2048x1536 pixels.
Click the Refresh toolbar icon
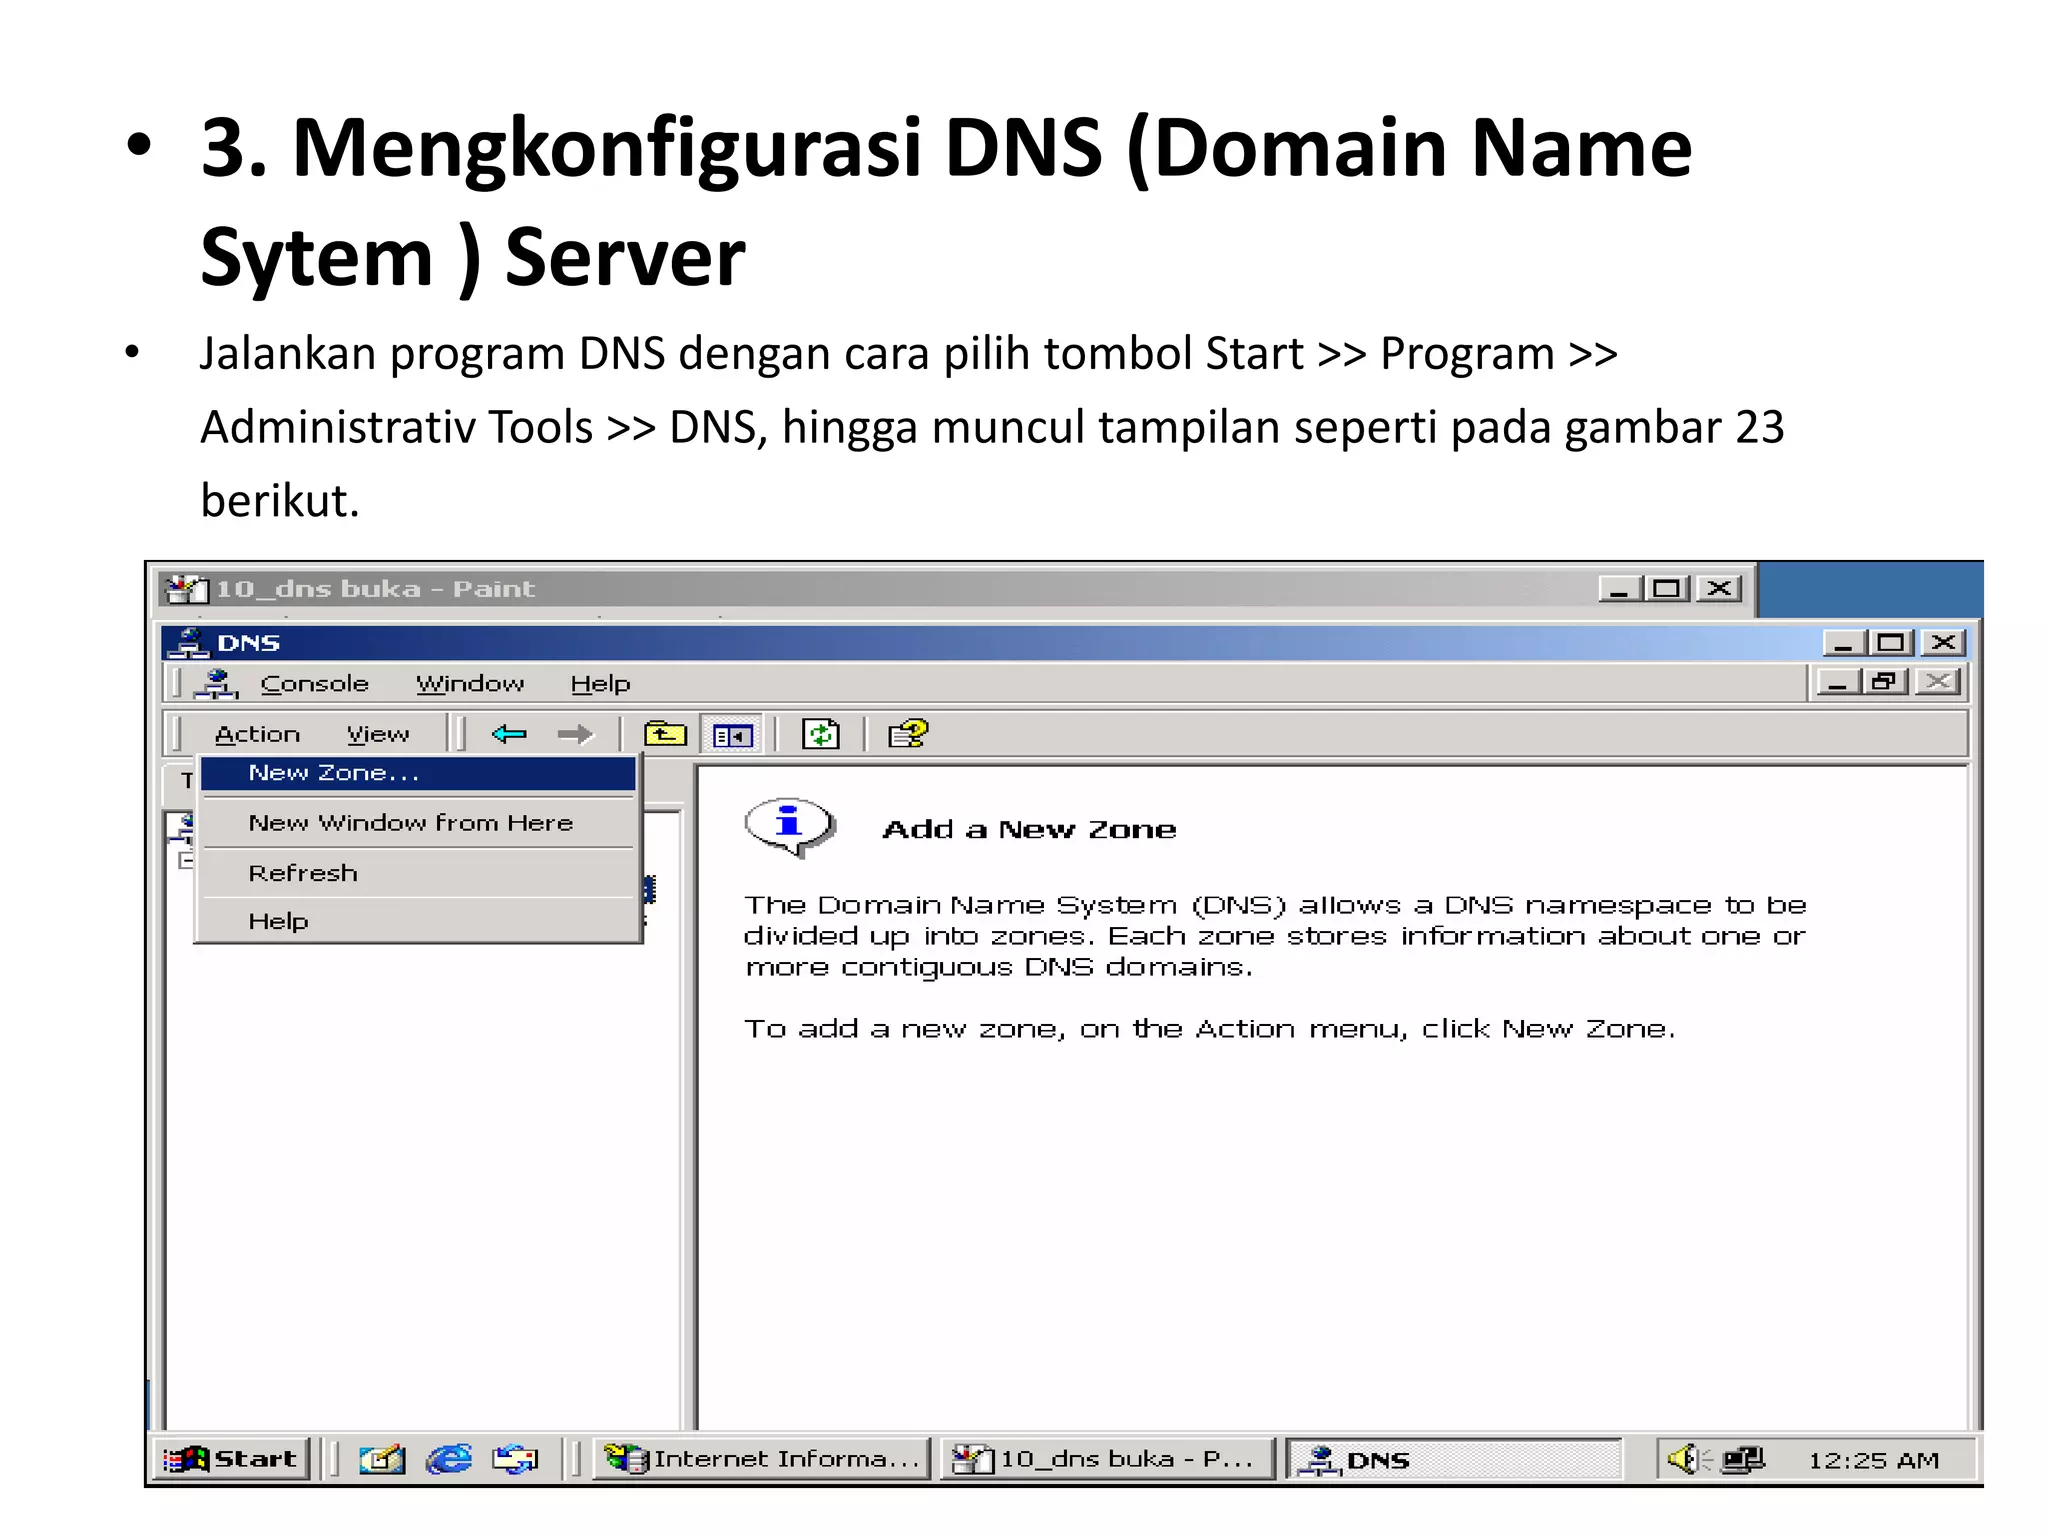point(820,735)
